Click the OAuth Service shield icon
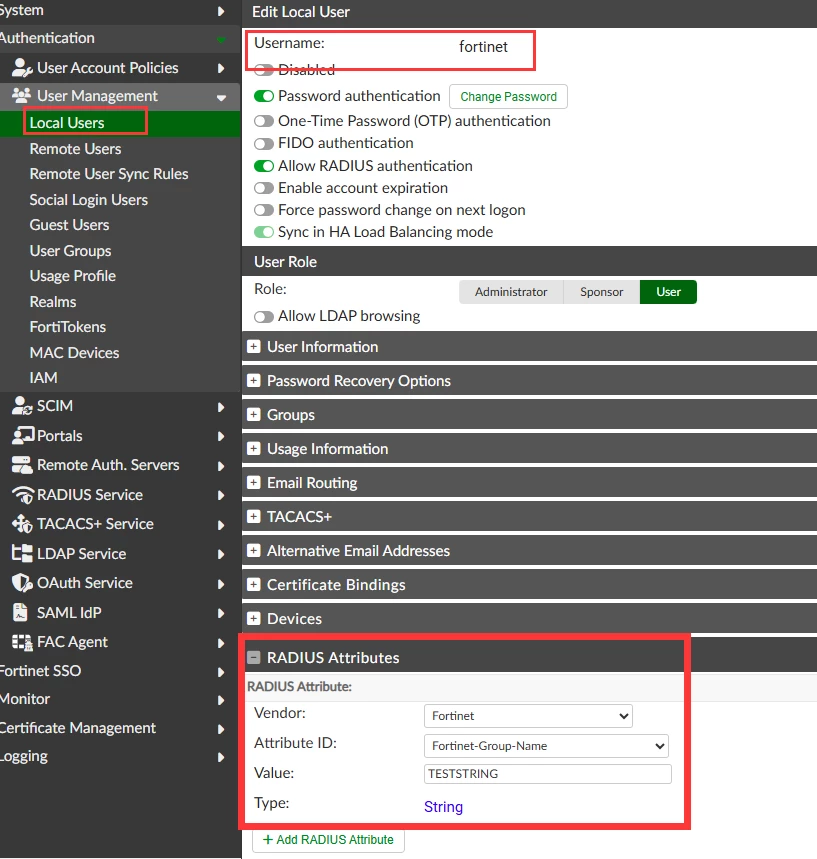 coord(22,583)
